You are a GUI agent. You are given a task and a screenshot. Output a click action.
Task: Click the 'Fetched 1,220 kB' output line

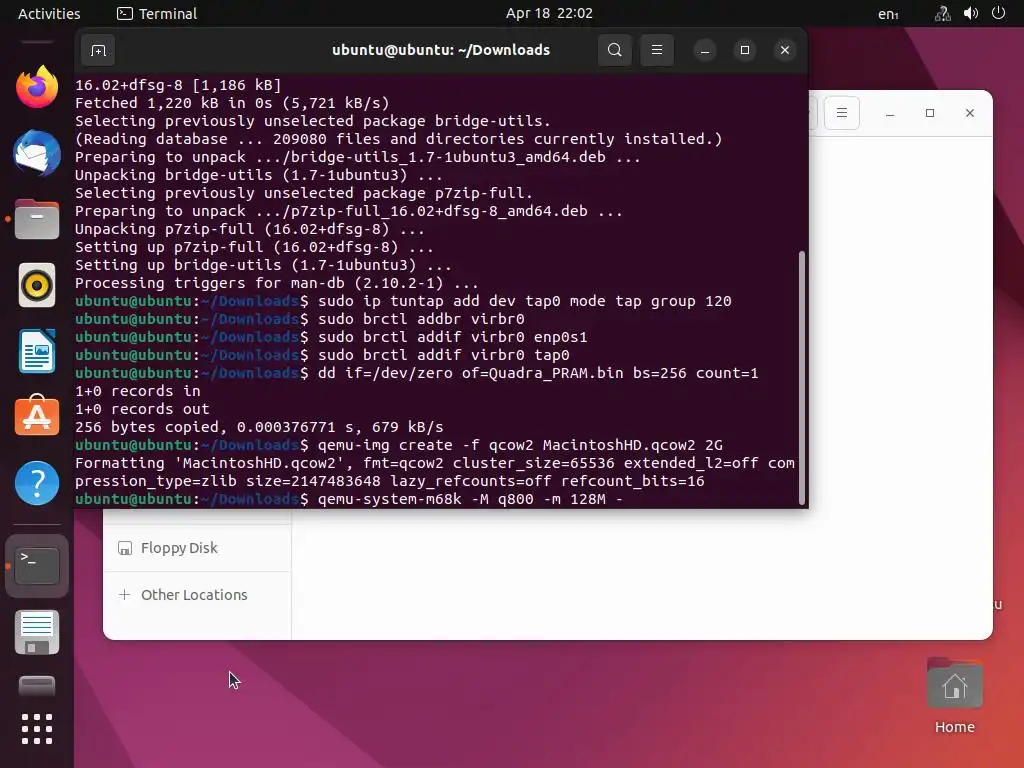pyautogui.click(x=232, y=103)
